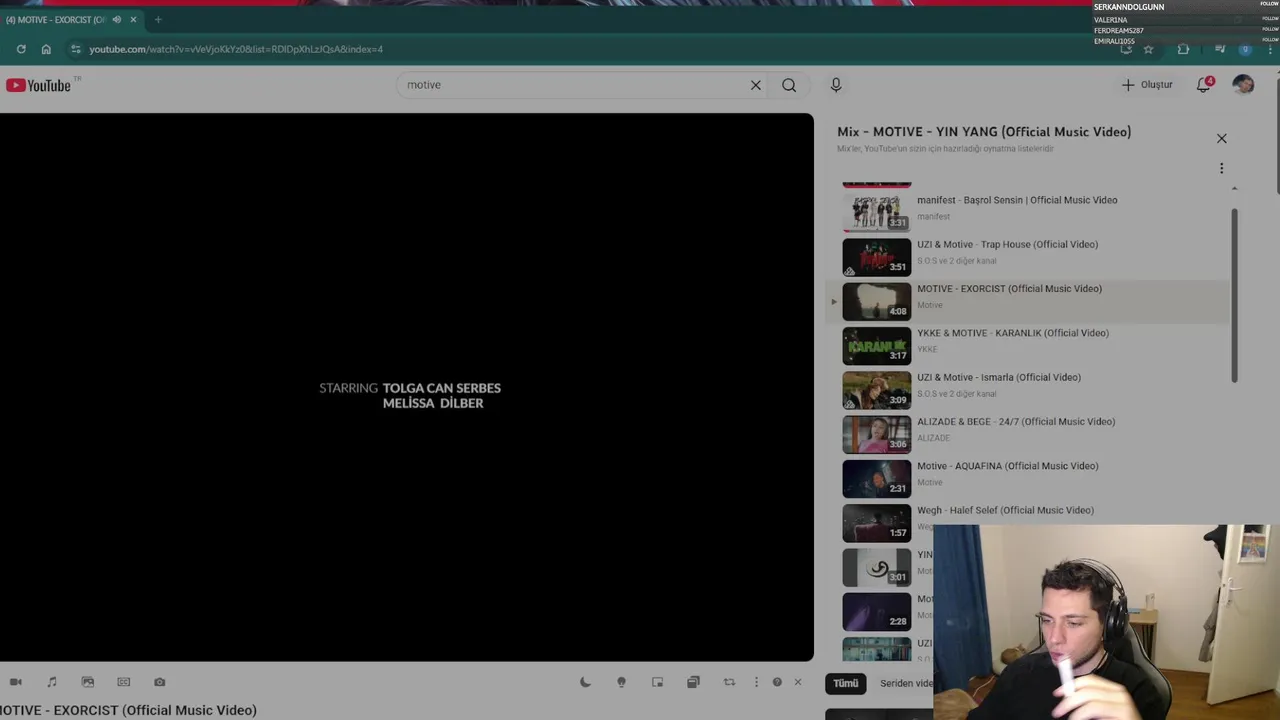Click AQUAFINA thumbnail 2:31
Image resolution: width=1280 pixels, height=720 pixels.
click(877, 478)
